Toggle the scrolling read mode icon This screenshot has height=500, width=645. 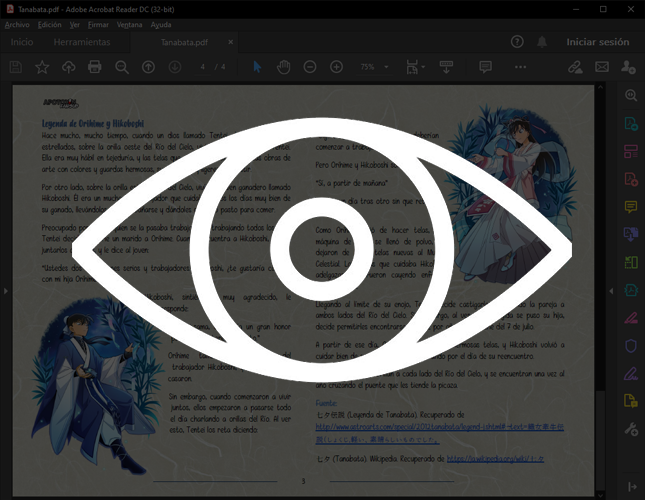446,67
